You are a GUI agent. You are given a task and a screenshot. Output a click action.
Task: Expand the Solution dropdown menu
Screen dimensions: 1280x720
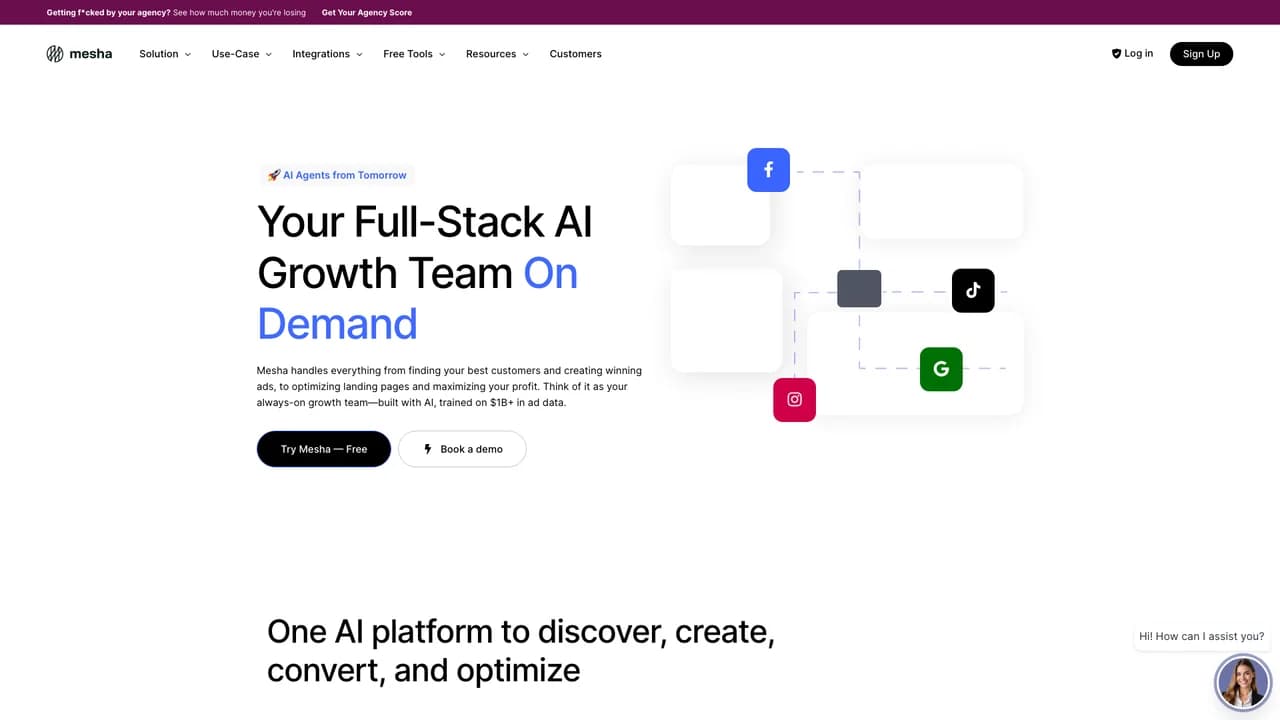coord(165,54)
